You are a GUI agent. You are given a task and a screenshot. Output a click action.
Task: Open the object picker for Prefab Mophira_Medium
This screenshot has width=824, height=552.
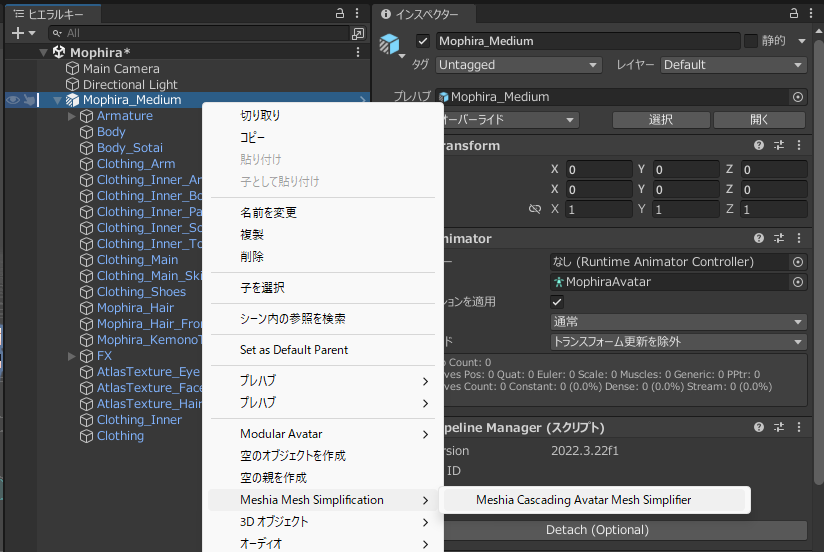[x=798, y=97]
